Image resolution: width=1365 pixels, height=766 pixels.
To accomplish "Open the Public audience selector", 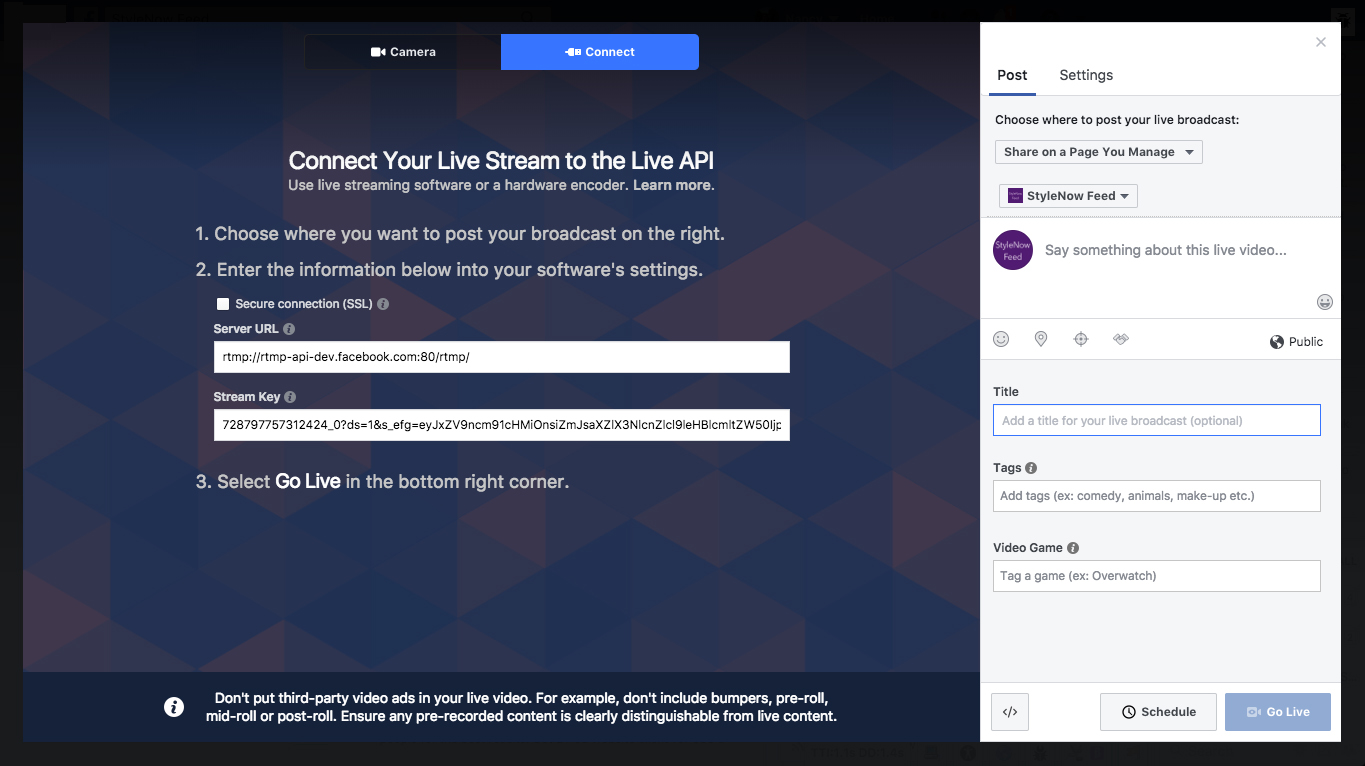I will tap(1296, 342).
